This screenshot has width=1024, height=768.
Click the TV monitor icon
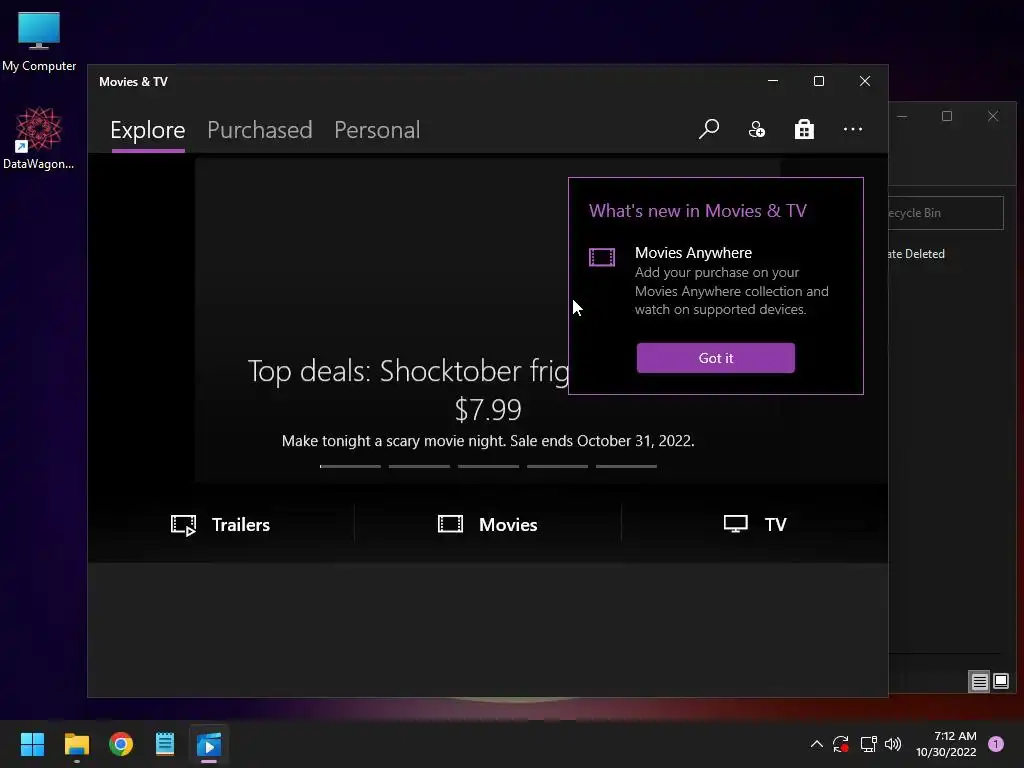point(735,524)
